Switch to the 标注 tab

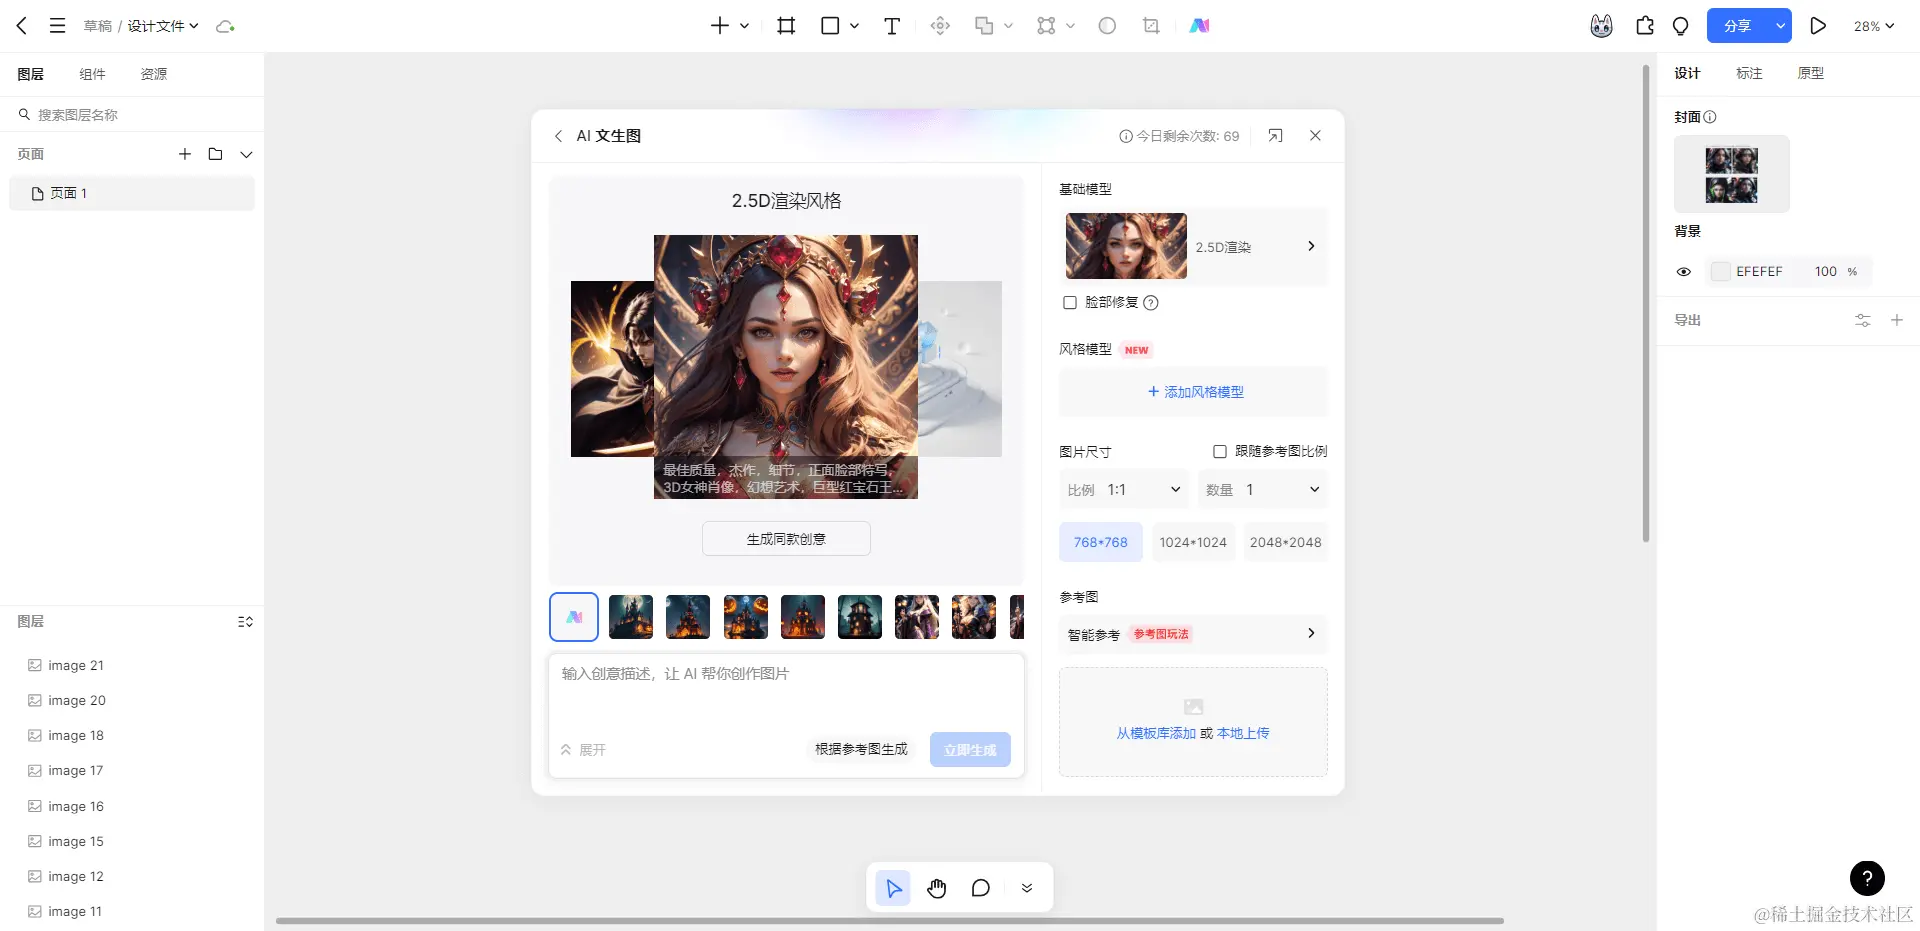[x=1748, y=73]
